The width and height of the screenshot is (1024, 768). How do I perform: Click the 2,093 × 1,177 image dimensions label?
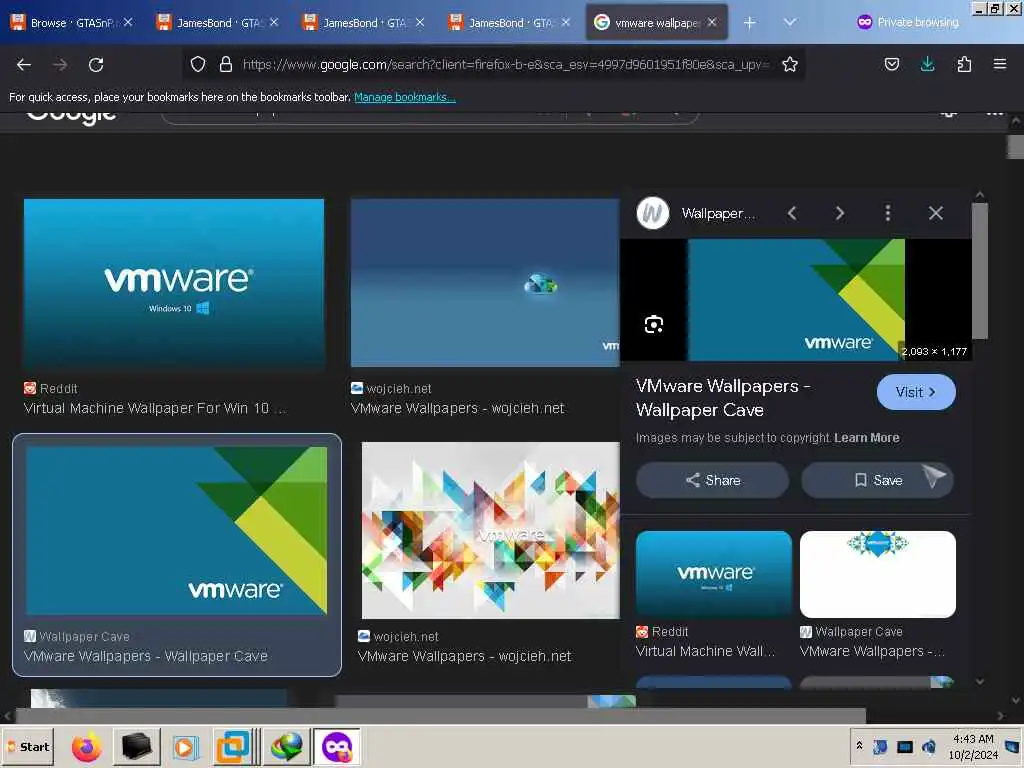pos(934,351)
